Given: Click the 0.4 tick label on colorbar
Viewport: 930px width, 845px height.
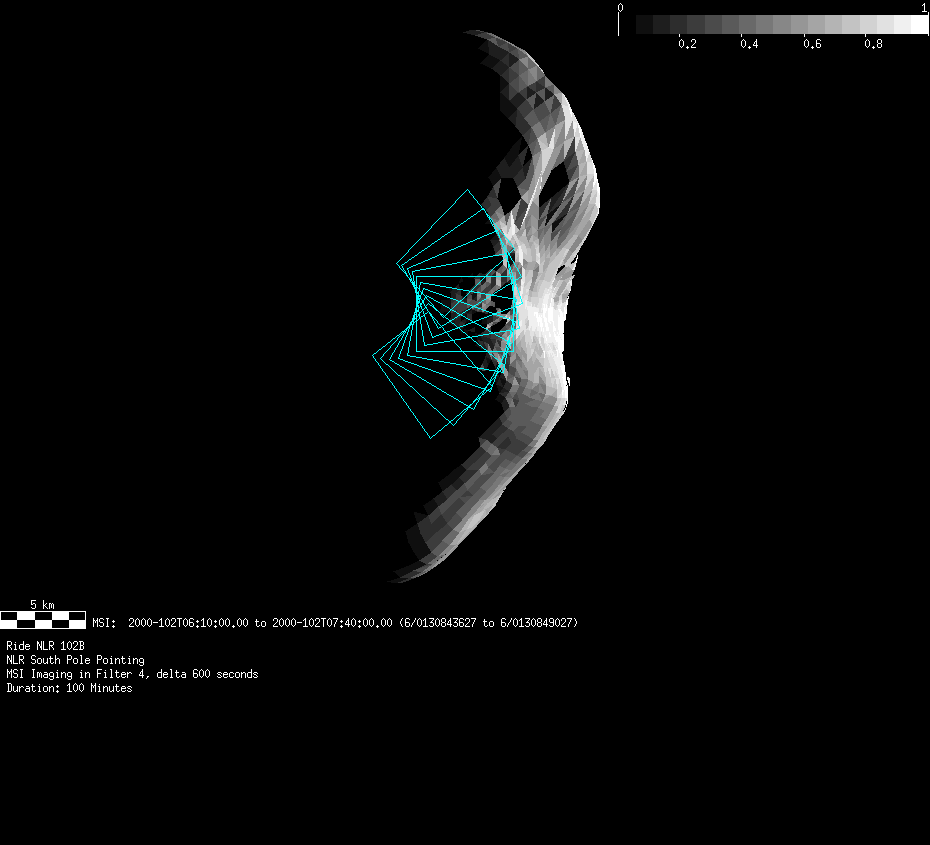Looking at the screenshot, I should coord(749,45).
